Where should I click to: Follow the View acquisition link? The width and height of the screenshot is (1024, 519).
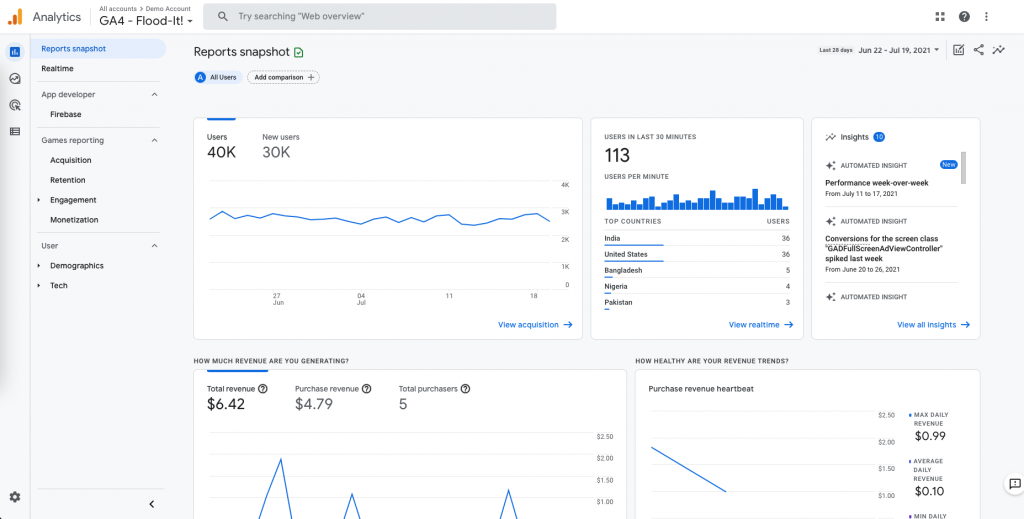point(535,324)
